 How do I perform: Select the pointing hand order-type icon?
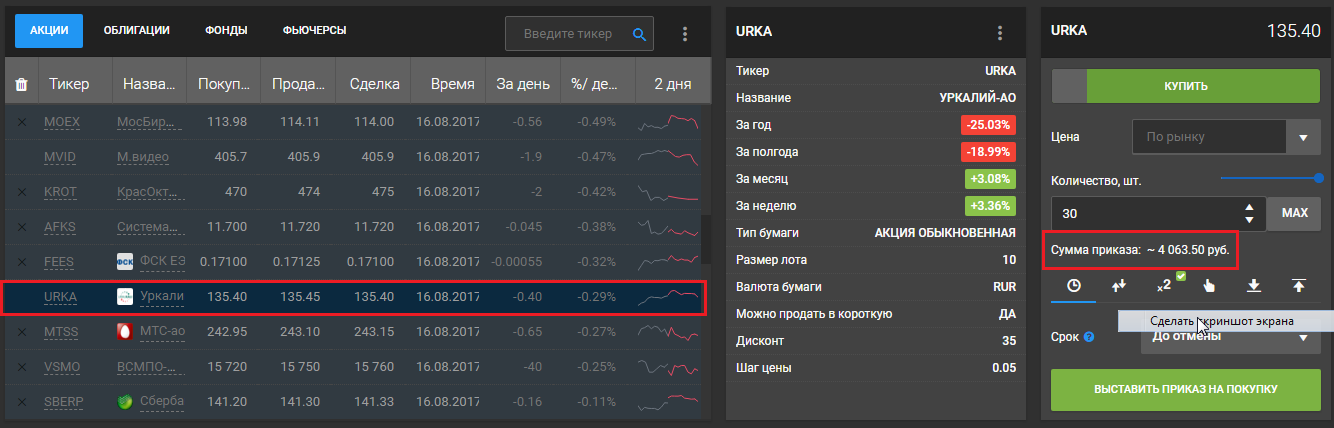click(x=1209, y=286)
